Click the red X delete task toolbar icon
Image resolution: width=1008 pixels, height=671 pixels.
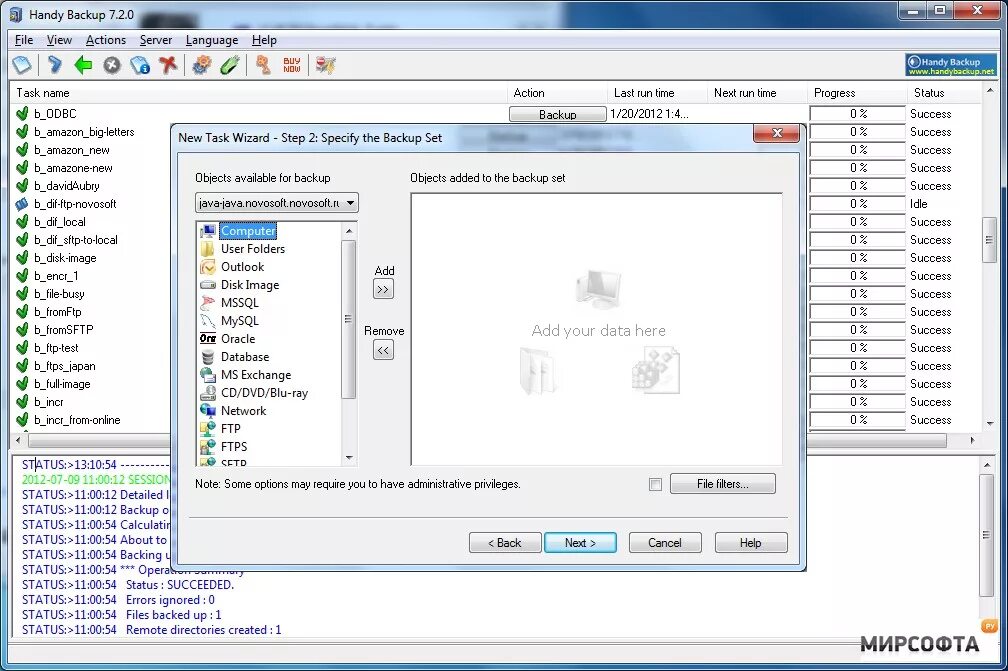[168, 65]
